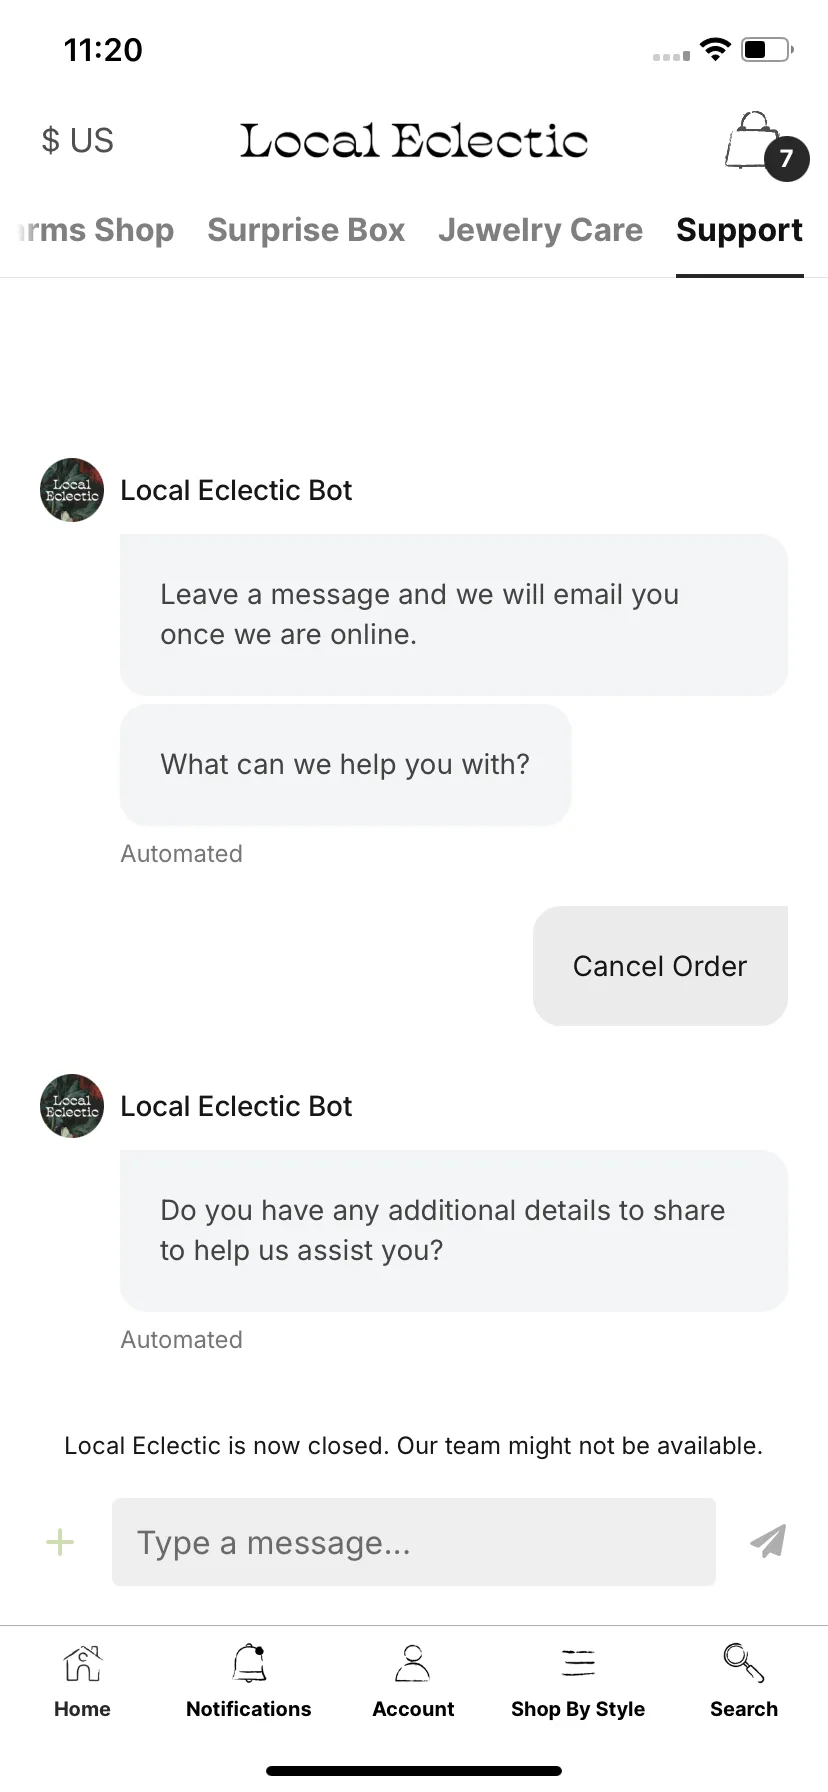The width and height of the screenshot is (828, 1792).
Task: Tap the green plus attachment icon
Action: point(60,1542)
